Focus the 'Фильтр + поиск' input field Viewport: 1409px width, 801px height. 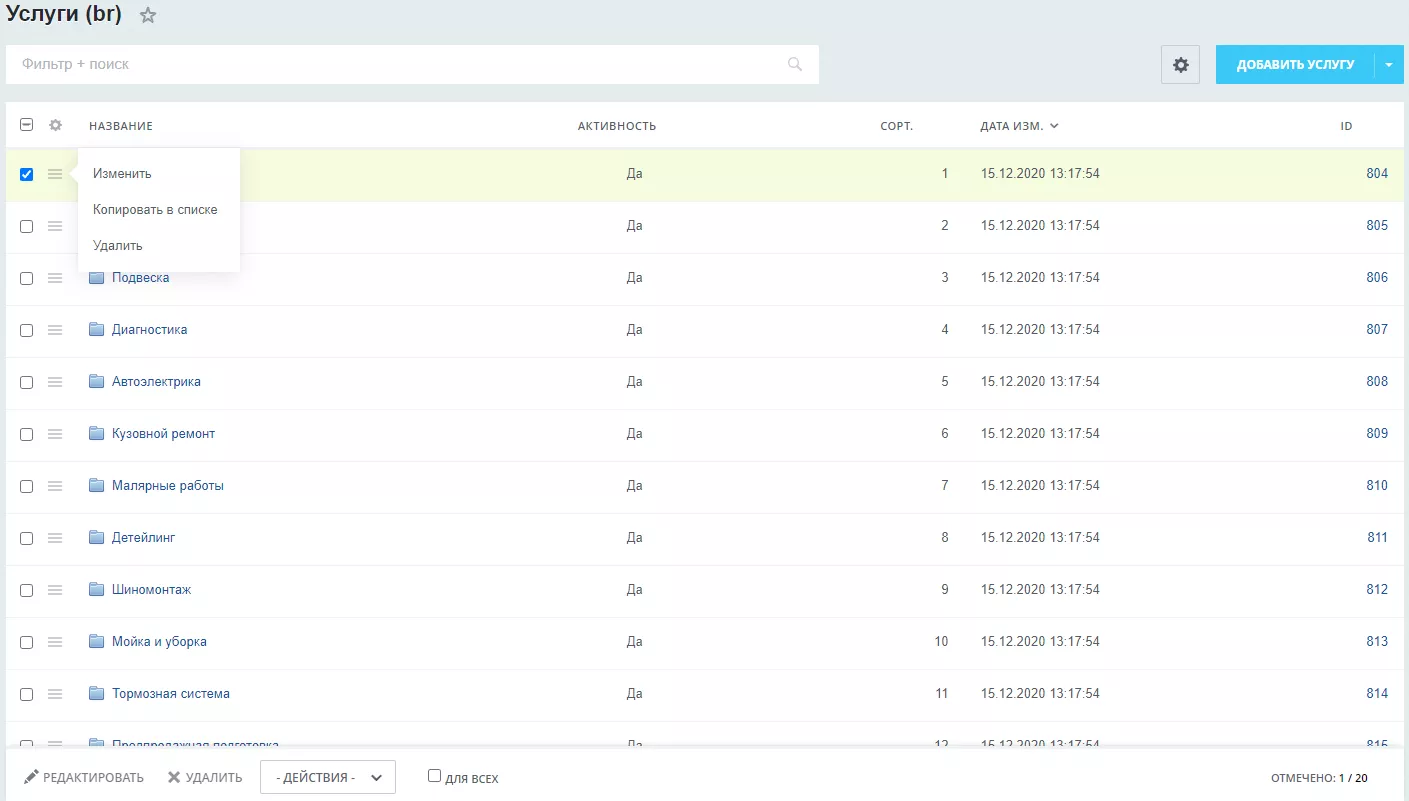pyautogui.click(x=412, y=64)
